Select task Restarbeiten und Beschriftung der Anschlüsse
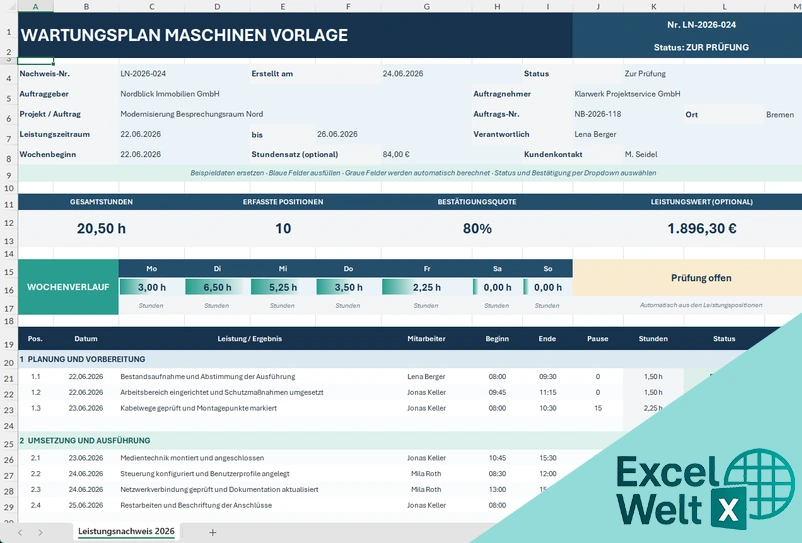 pyautogui.click(x=196, y=505)
